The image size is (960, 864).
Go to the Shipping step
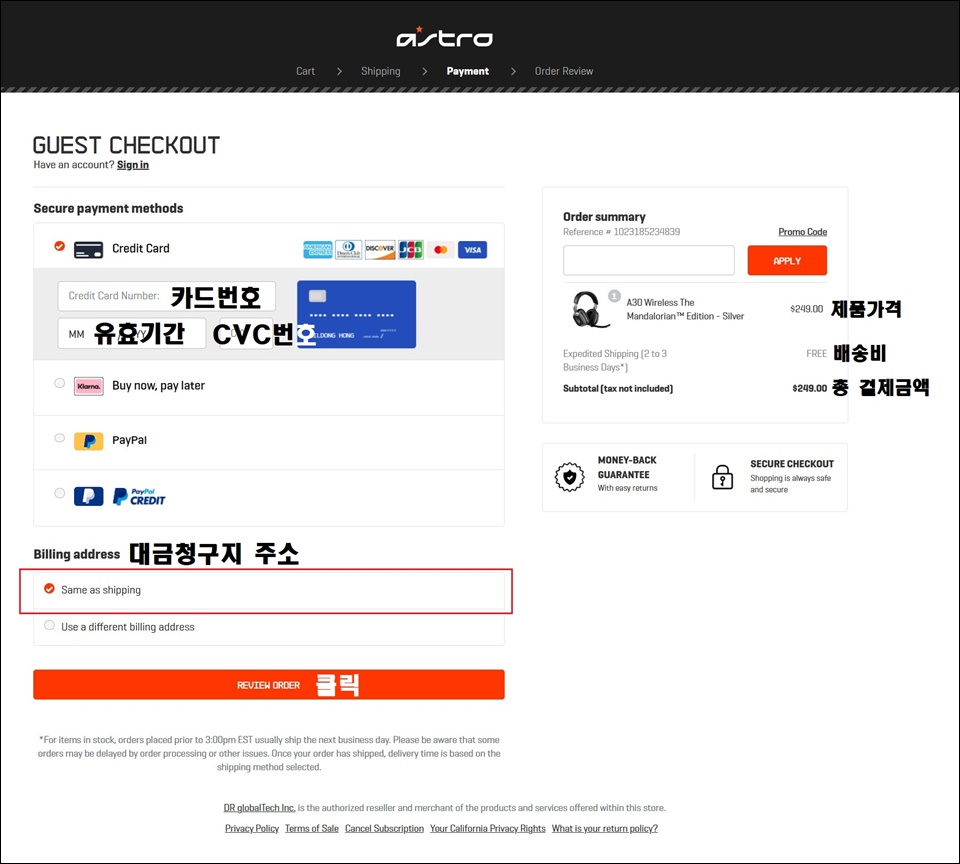(381, 71)
